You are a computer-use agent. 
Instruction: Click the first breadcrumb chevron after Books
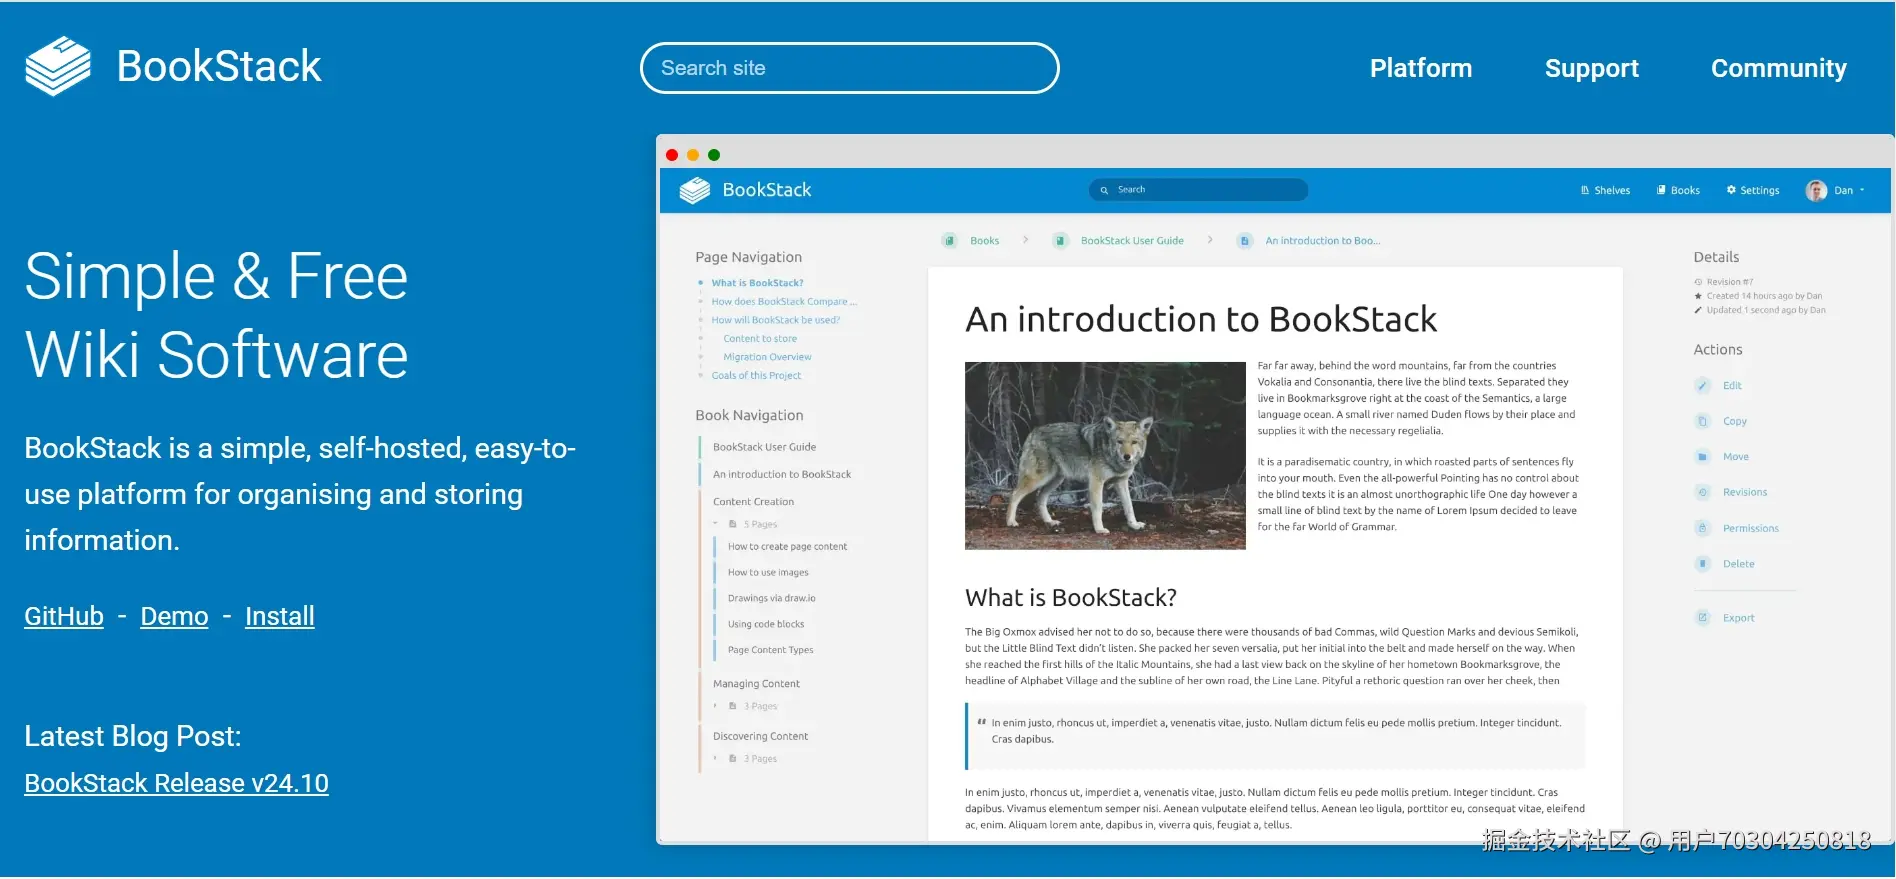[1026, 240]
